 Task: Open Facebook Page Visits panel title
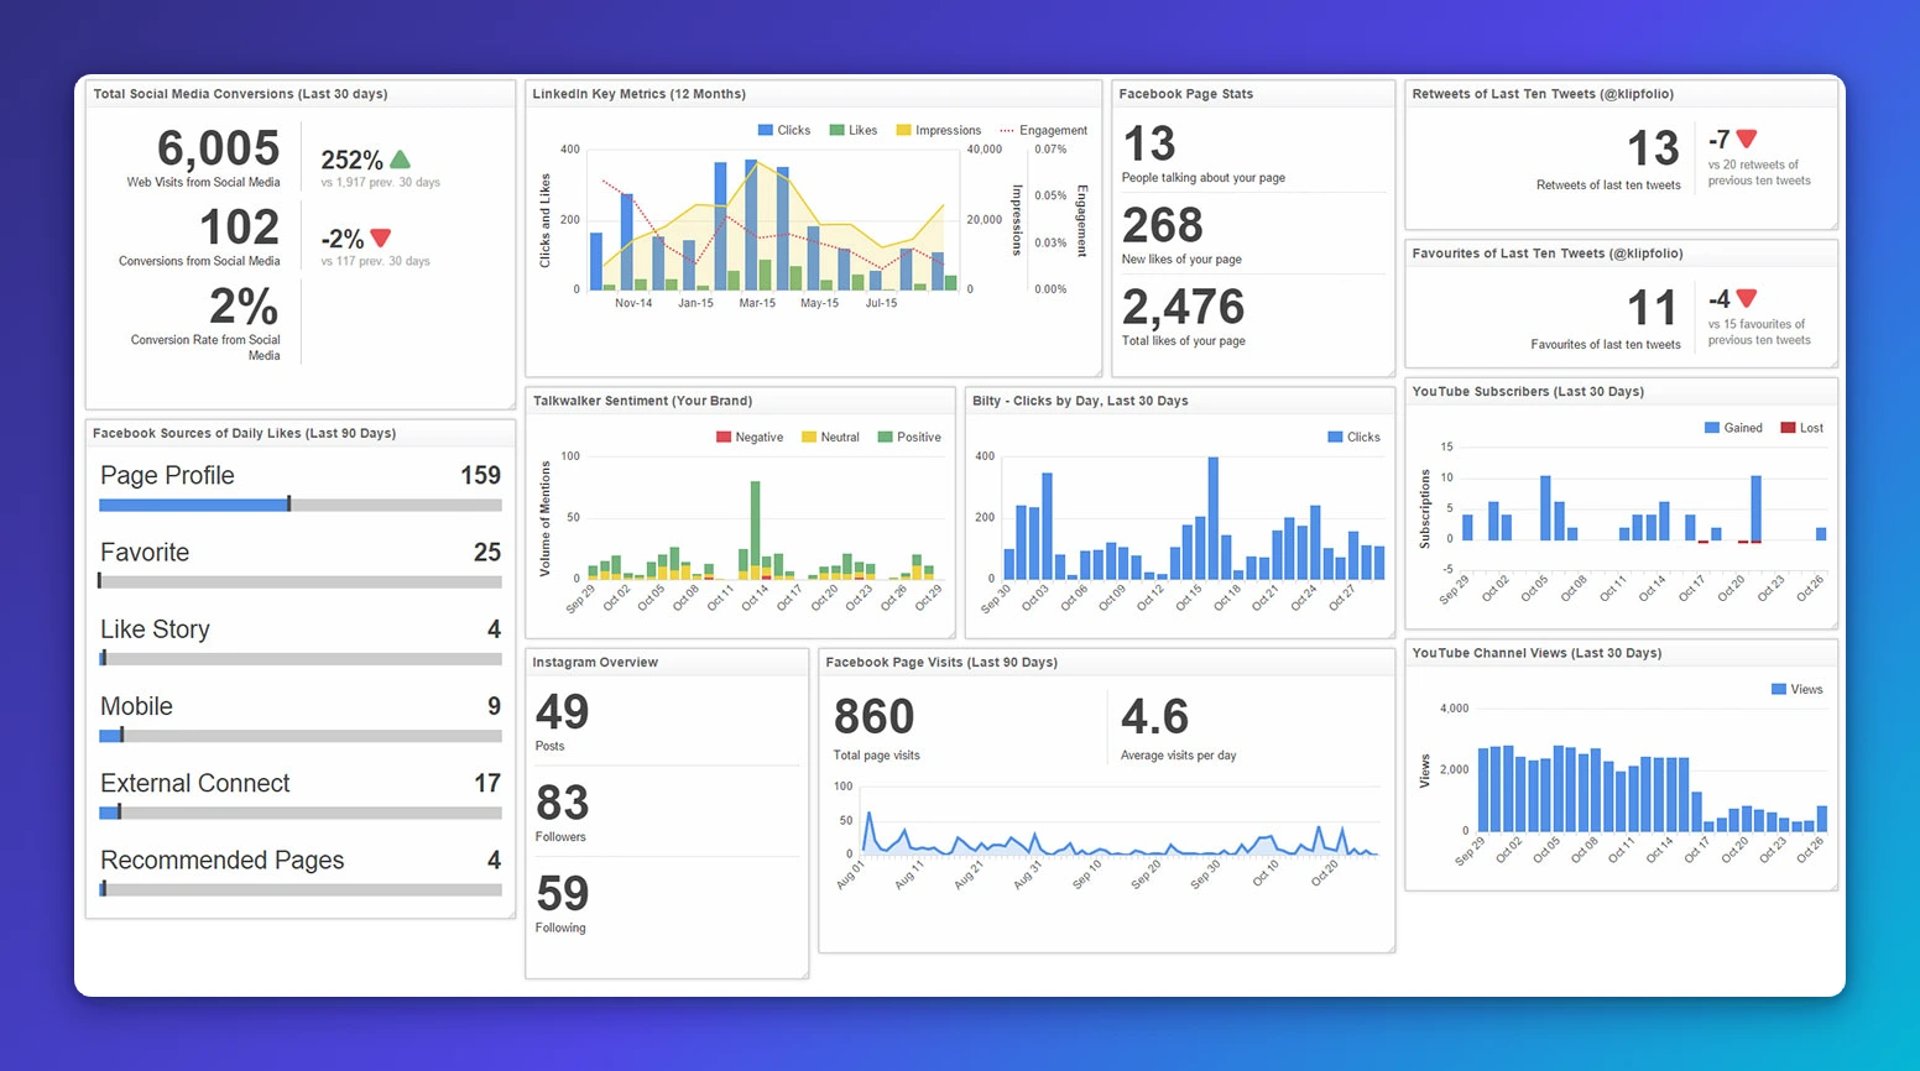[941, 662]
